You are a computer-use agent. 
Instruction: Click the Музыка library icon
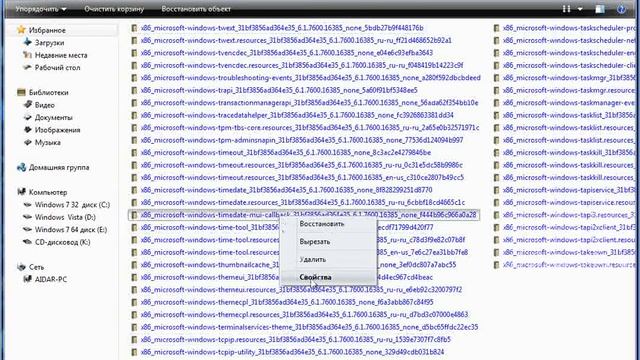[27, 142]
